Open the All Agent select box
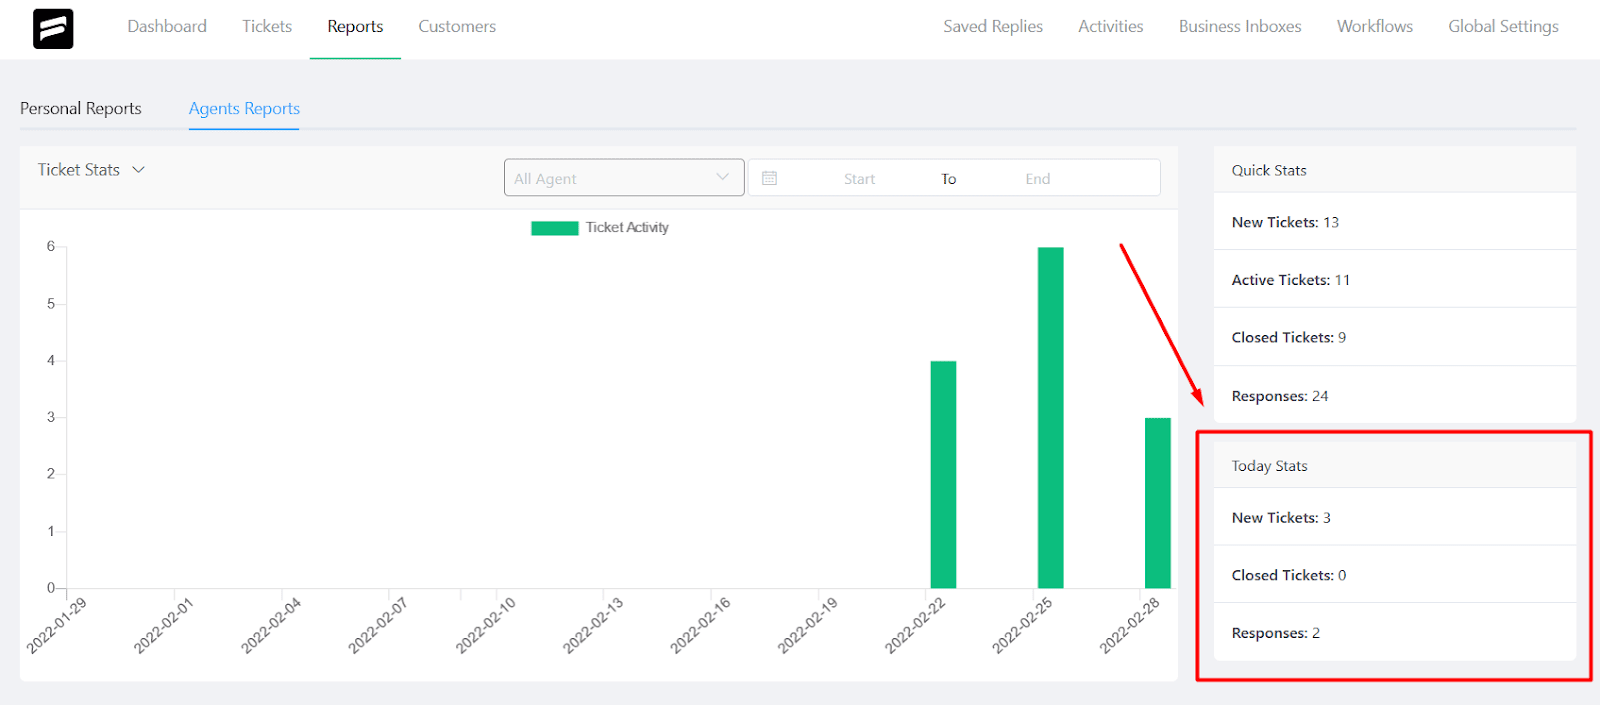The image size is (1600, 705). click(x=624, y=178)
